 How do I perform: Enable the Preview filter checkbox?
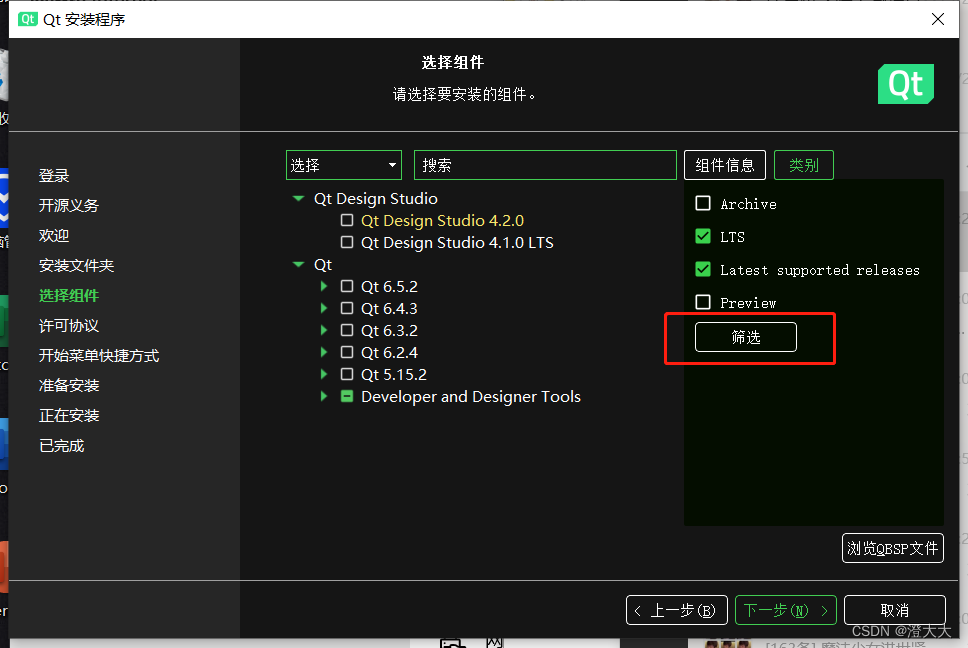coord(703,302)
